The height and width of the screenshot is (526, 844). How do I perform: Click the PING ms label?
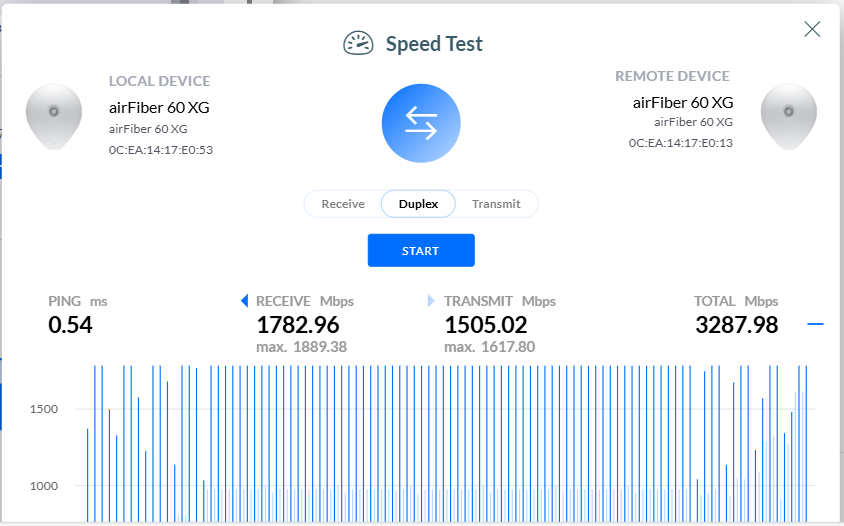pos(78,301)
